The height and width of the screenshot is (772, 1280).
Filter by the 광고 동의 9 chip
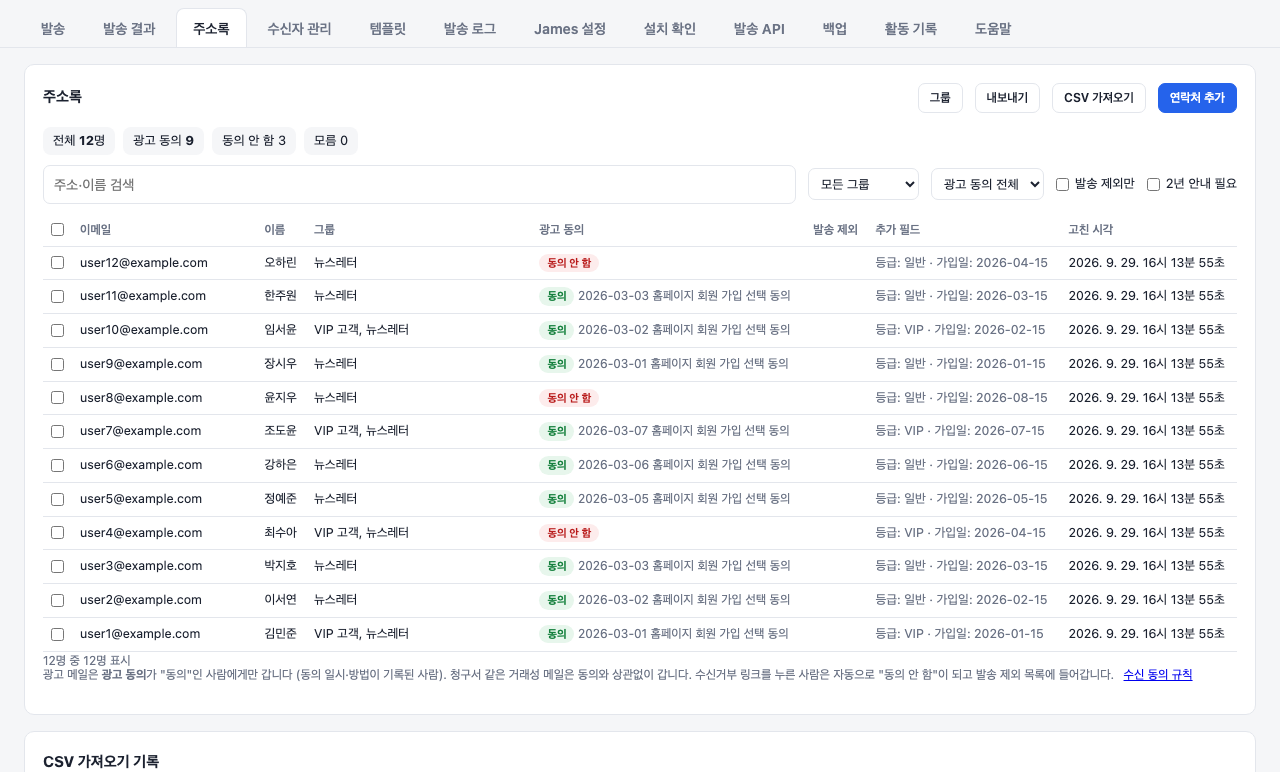coord(164,141)
